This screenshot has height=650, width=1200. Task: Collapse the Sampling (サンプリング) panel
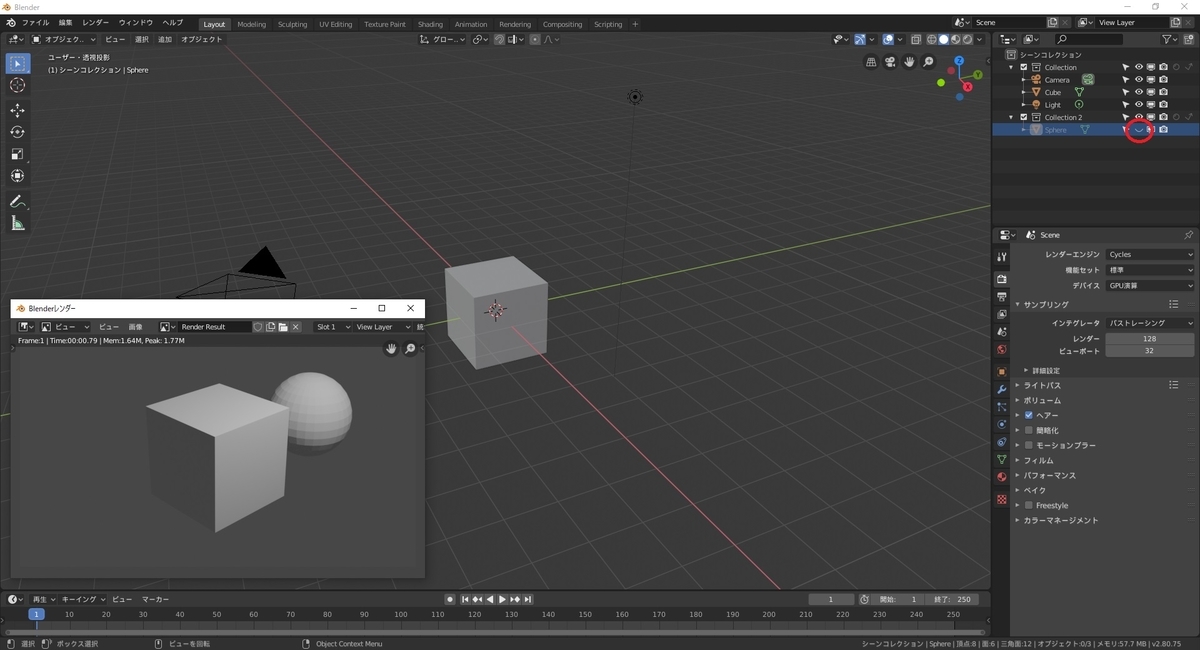[x=1045, y=304]
